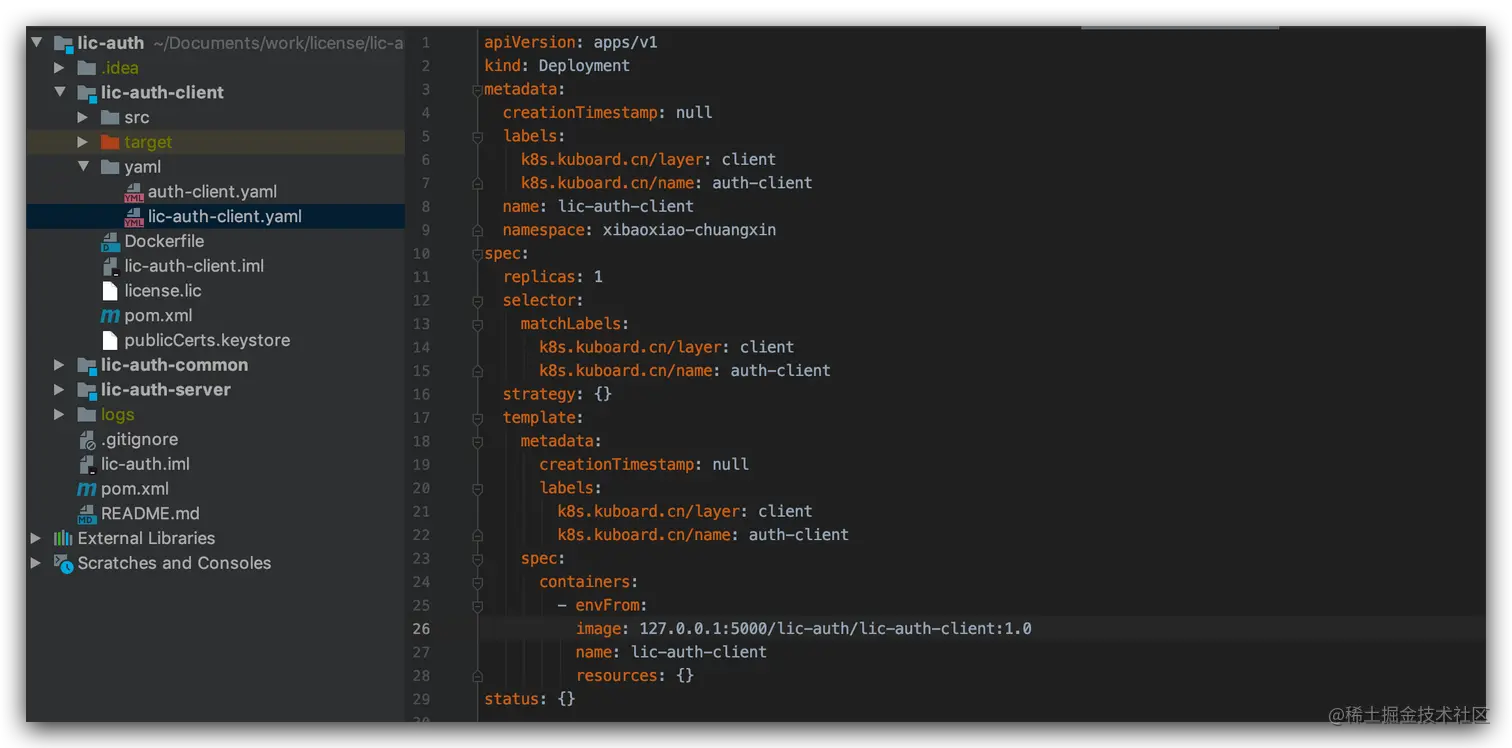This screenshot has width=1512, height=748.
Task: Click 'resources: {}' code line
Action: 634,675
